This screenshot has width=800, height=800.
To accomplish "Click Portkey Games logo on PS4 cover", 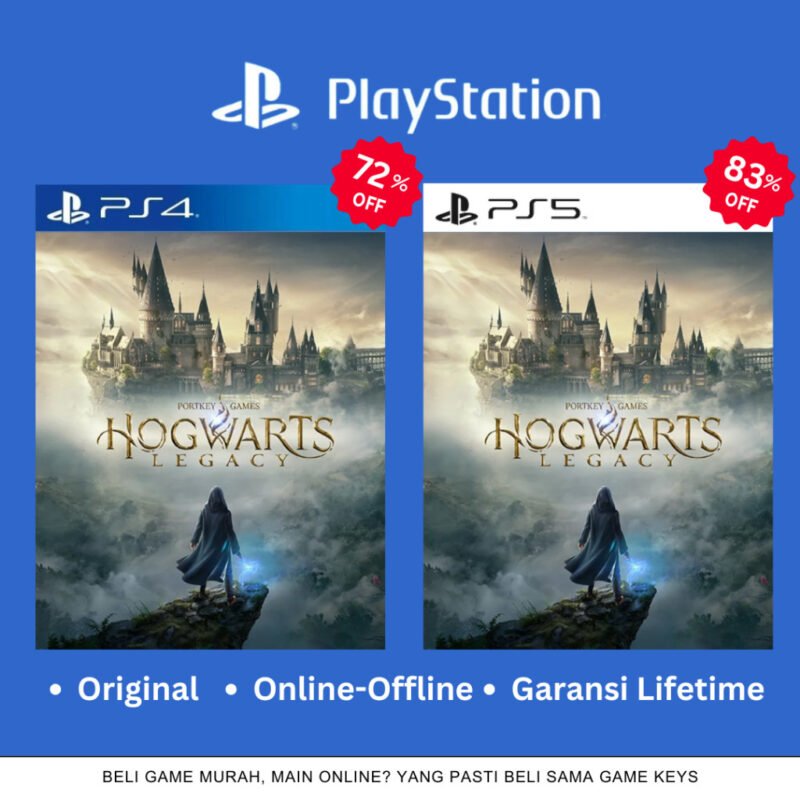I will point(218,406).
